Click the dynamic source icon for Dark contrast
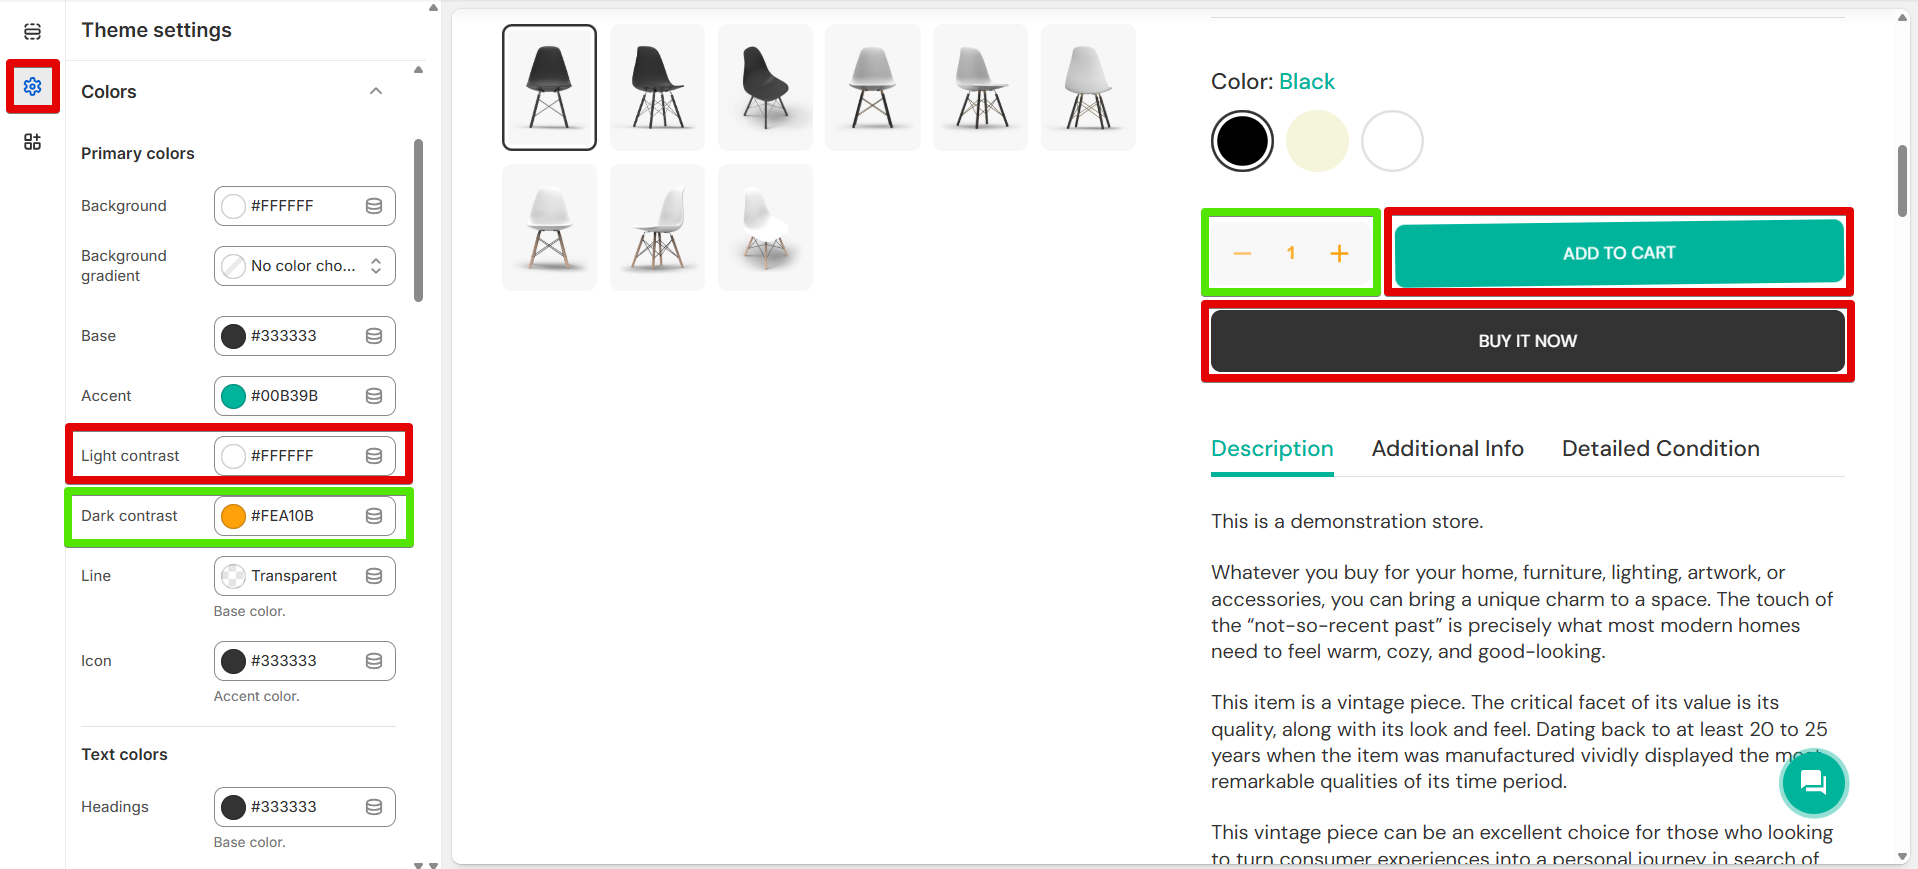 tap(374, 516)
